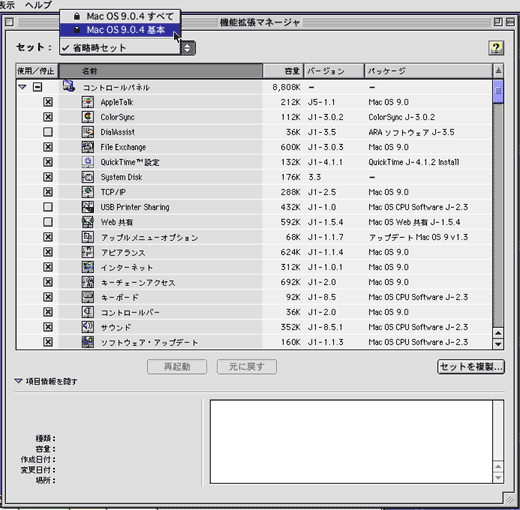Click the アップルメニューオプション icon

(88, 237)
